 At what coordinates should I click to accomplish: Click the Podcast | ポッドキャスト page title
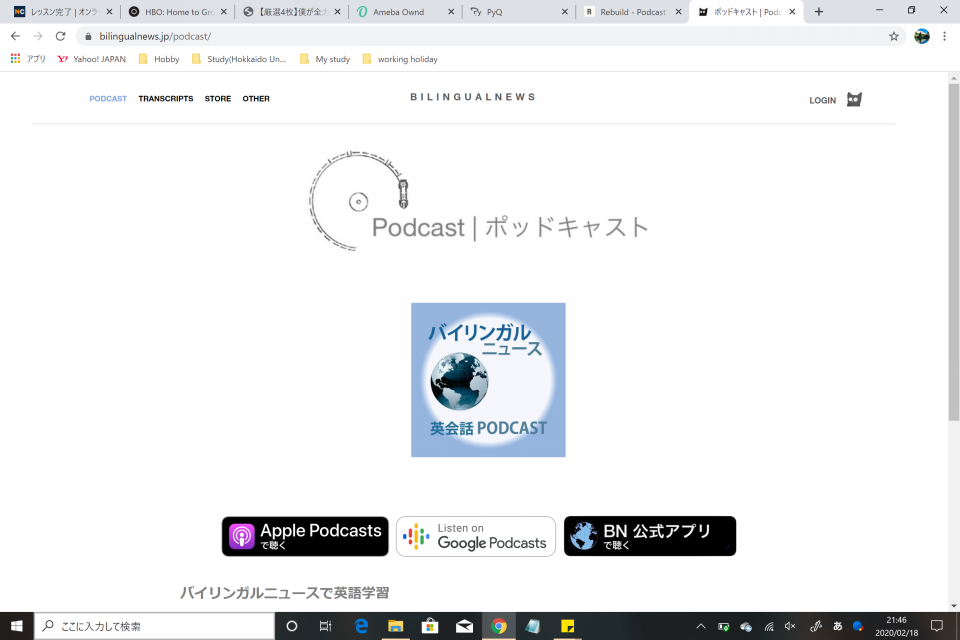510,227
